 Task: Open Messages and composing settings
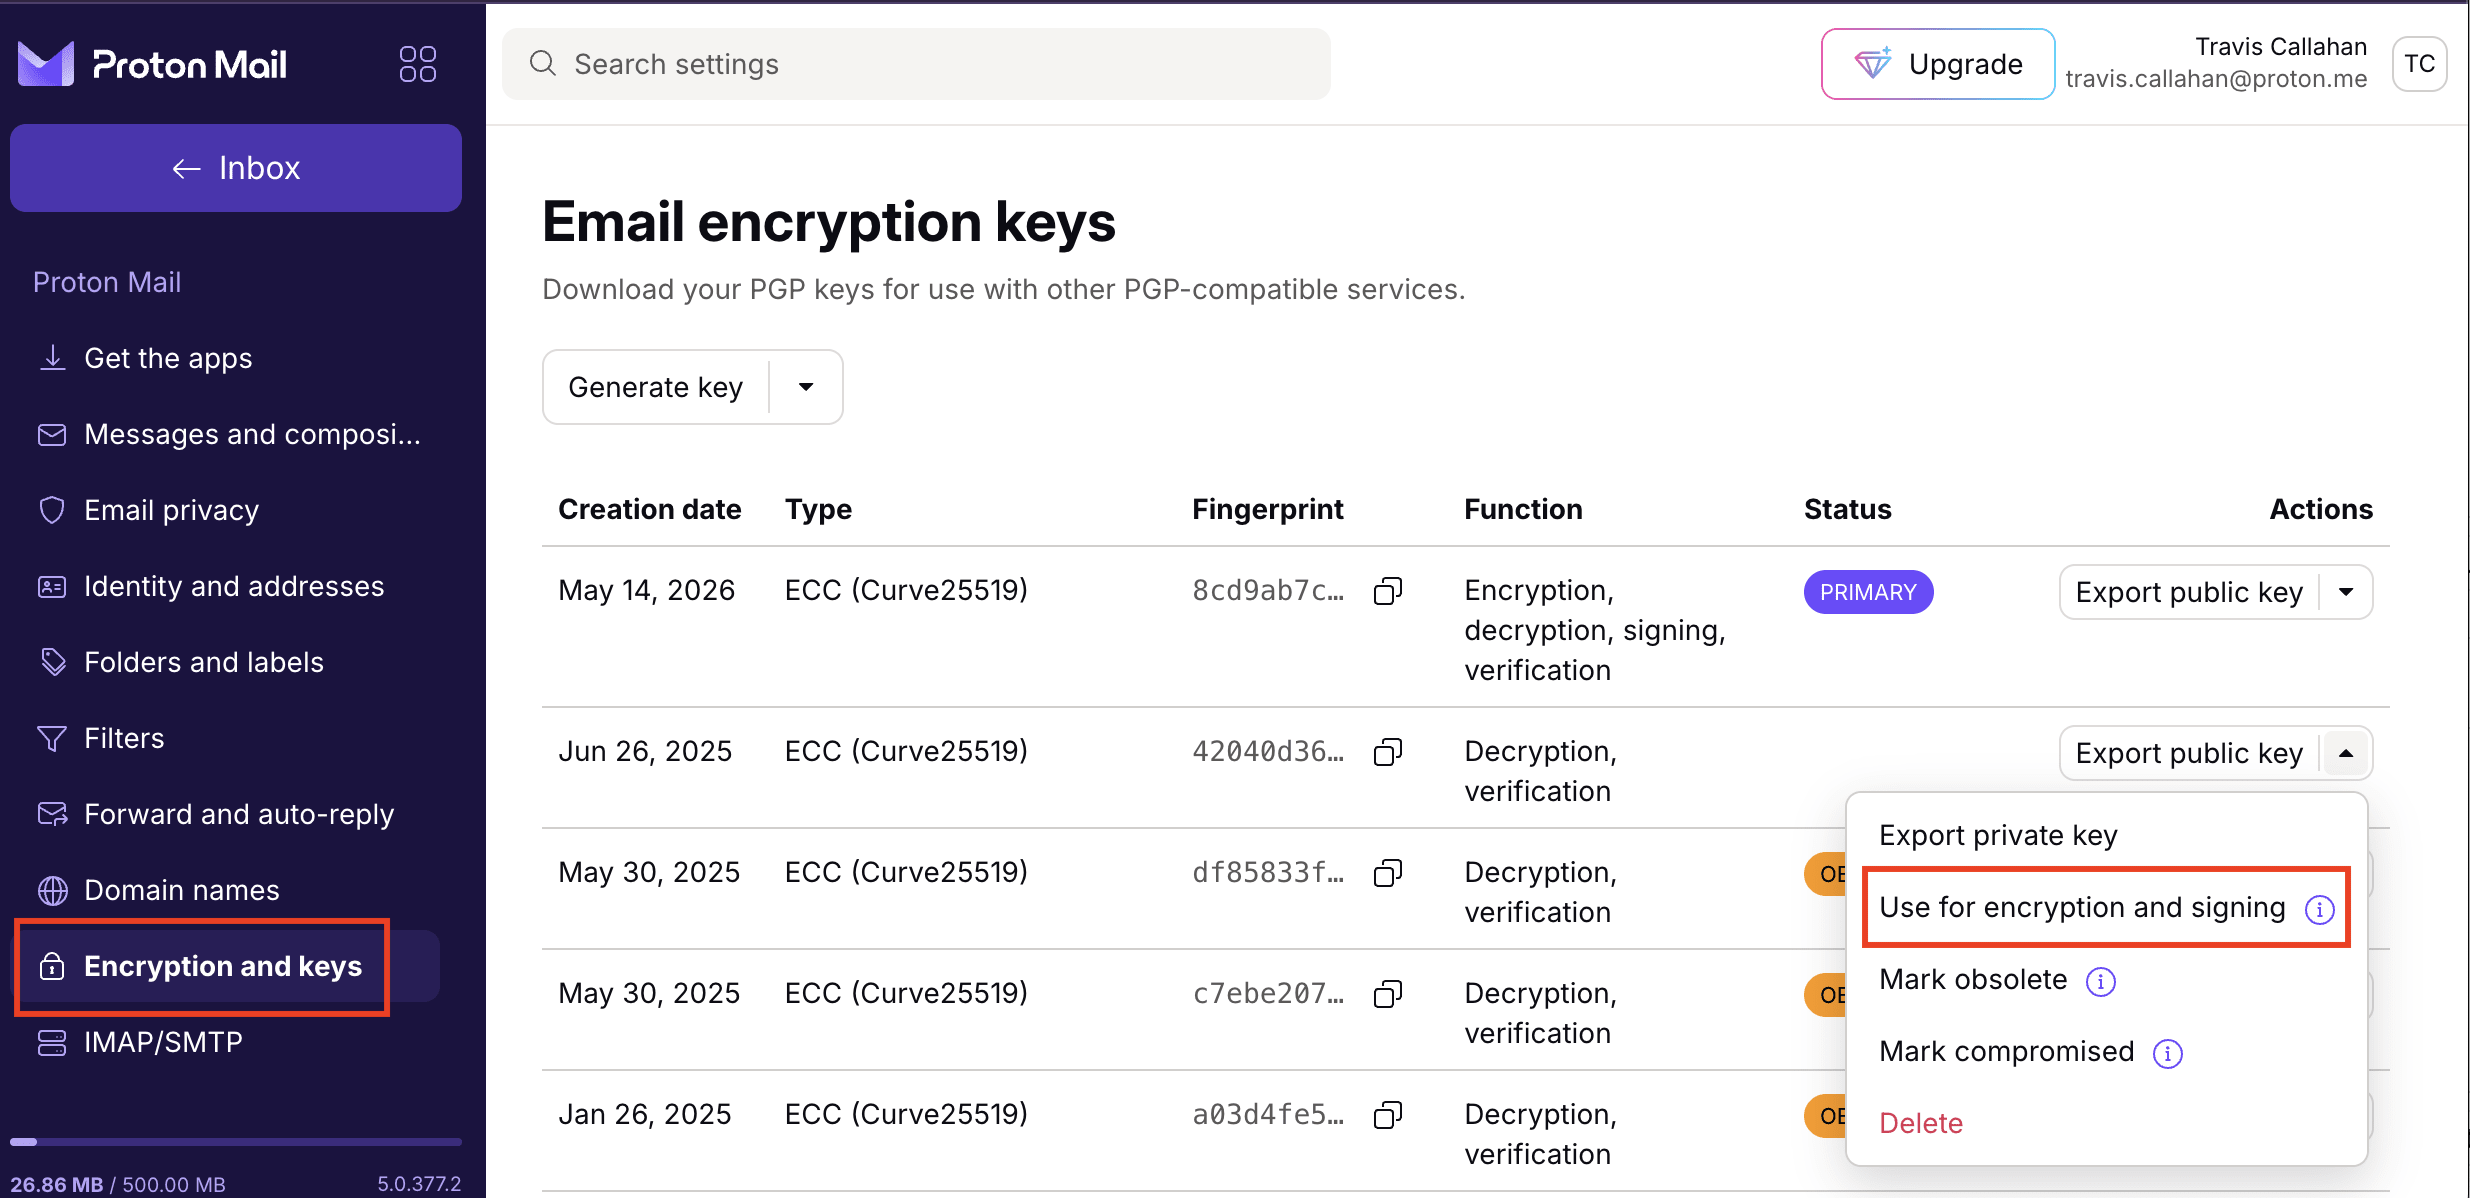[x=228, y=434]
